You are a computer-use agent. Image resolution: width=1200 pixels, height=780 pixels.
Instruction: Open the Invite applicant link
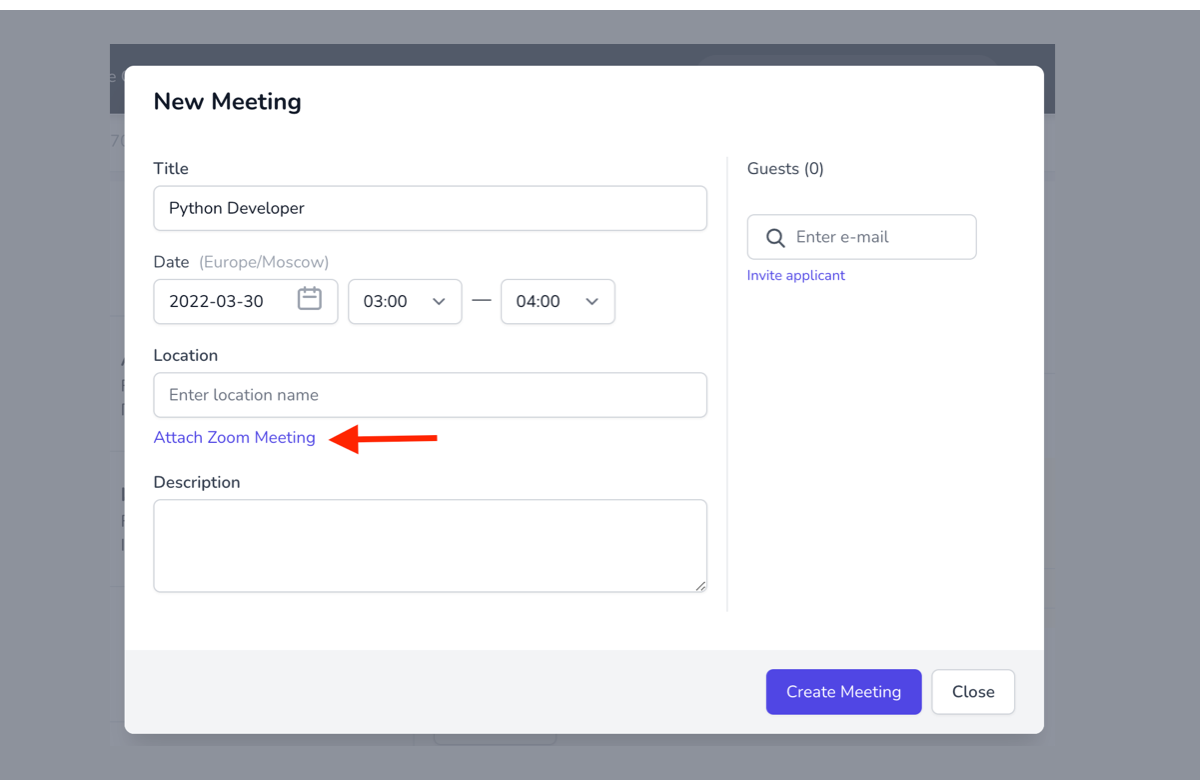pos(796,275)
